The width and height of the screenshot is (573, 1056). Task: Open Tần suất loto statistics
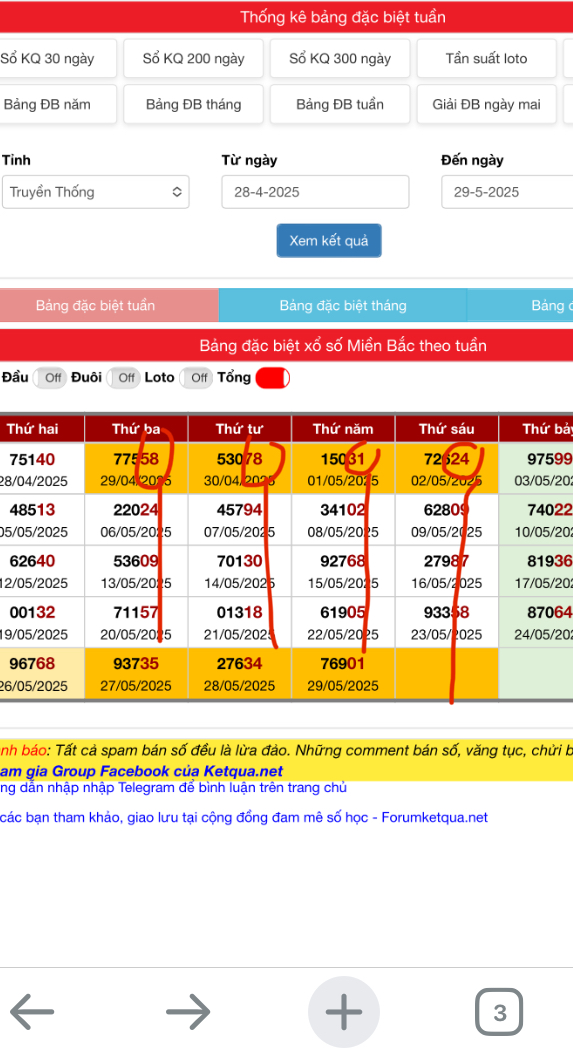[x=486, y=59]
